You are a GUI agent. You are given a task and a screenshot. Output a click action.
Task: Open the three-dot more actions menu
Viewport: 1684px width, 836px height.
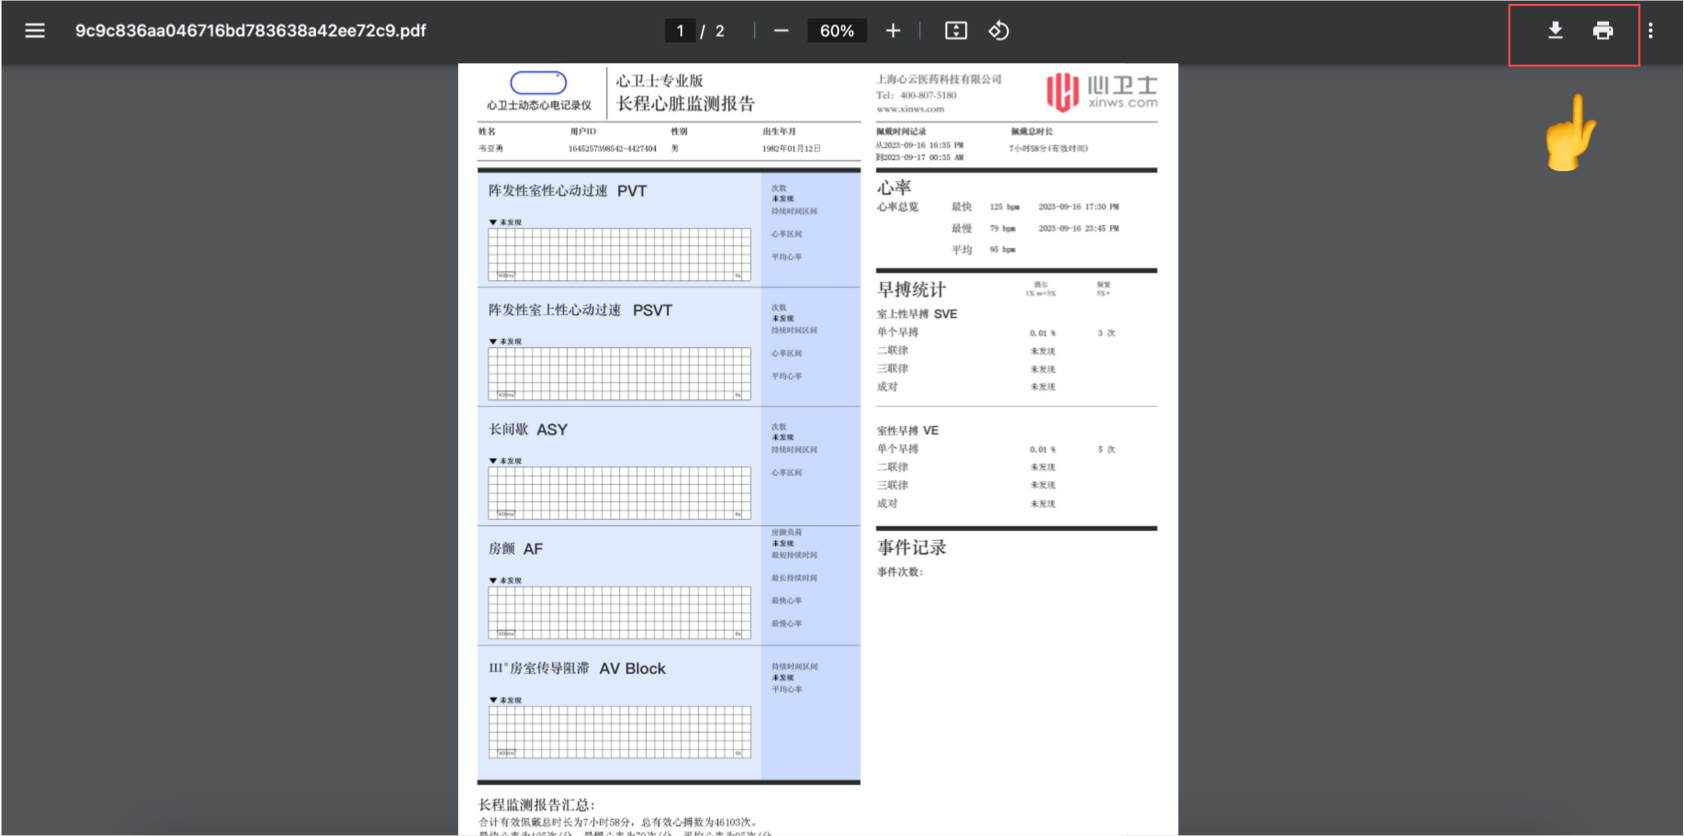point(1651,31)
